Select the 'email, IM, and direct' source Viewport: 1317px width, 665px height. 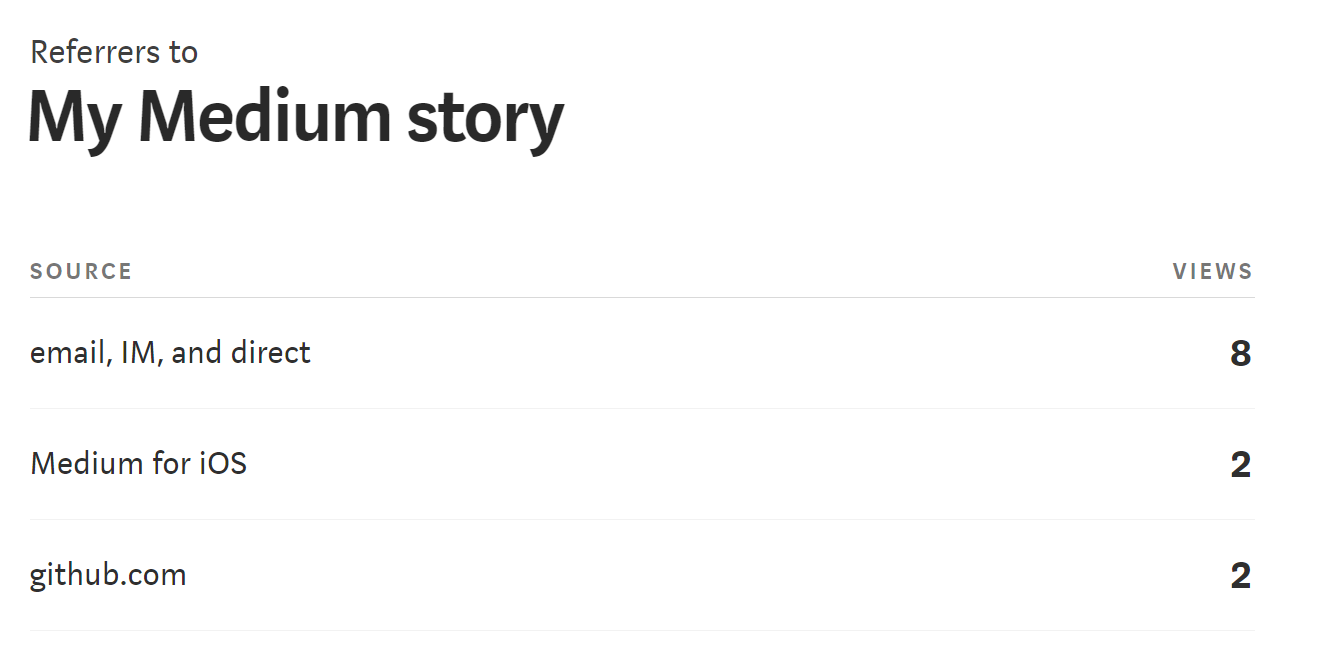point(170,353)
